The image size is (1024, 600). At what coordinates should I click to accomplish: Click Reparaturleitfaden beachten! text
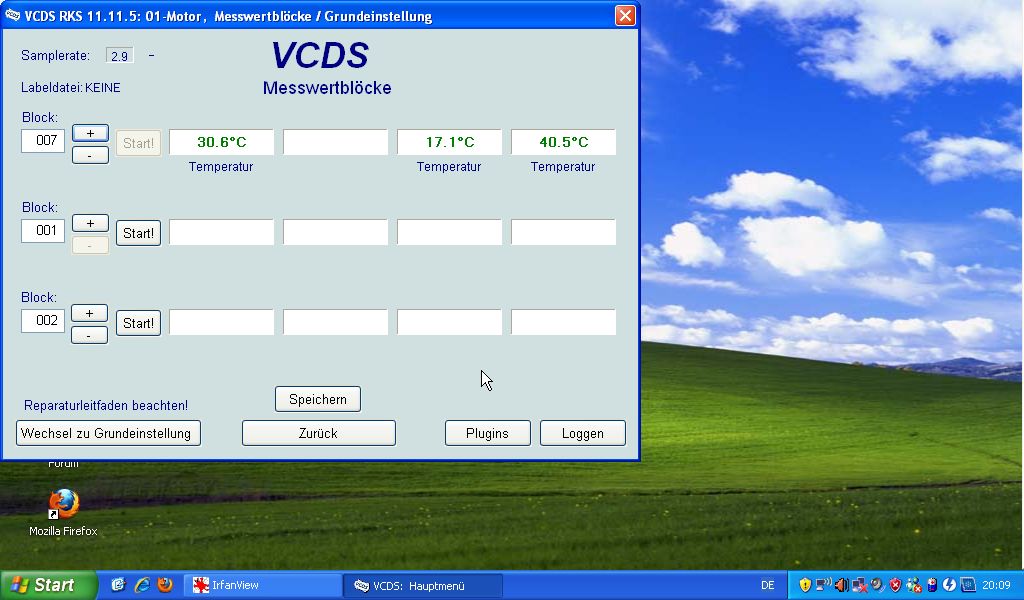(106, 405)
